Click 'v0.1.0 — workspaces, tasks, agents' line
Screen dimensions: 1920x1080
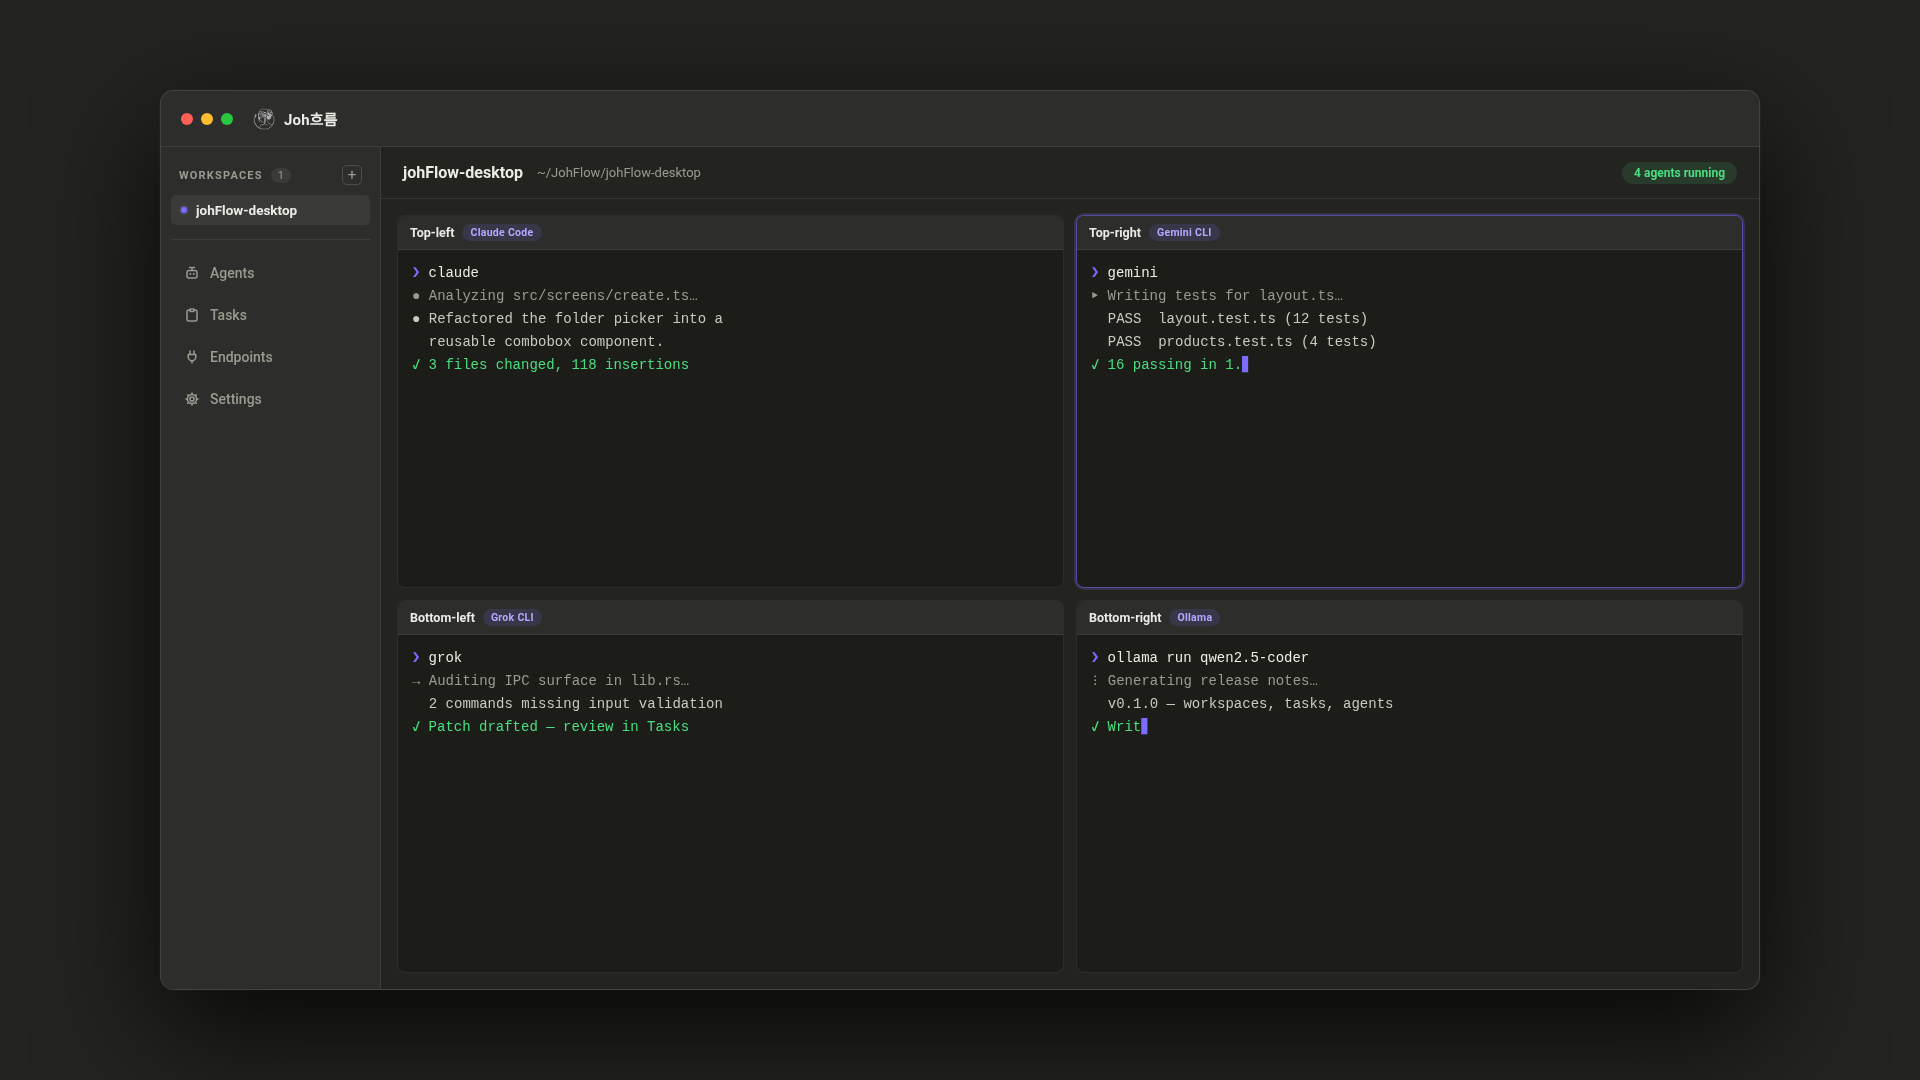pyautogui.click(x=1250, y=704)
